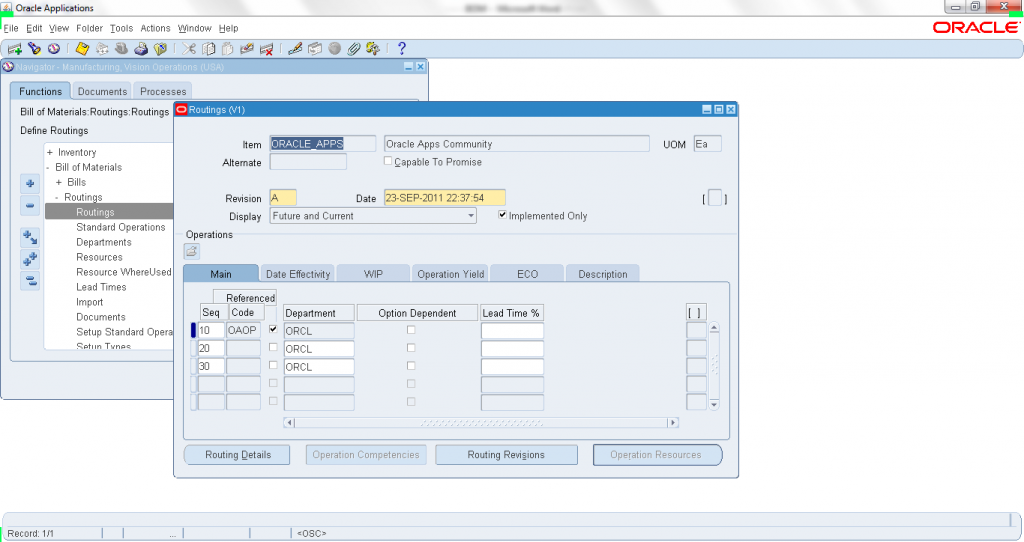Click the Routing Details button

pos(237,455)
